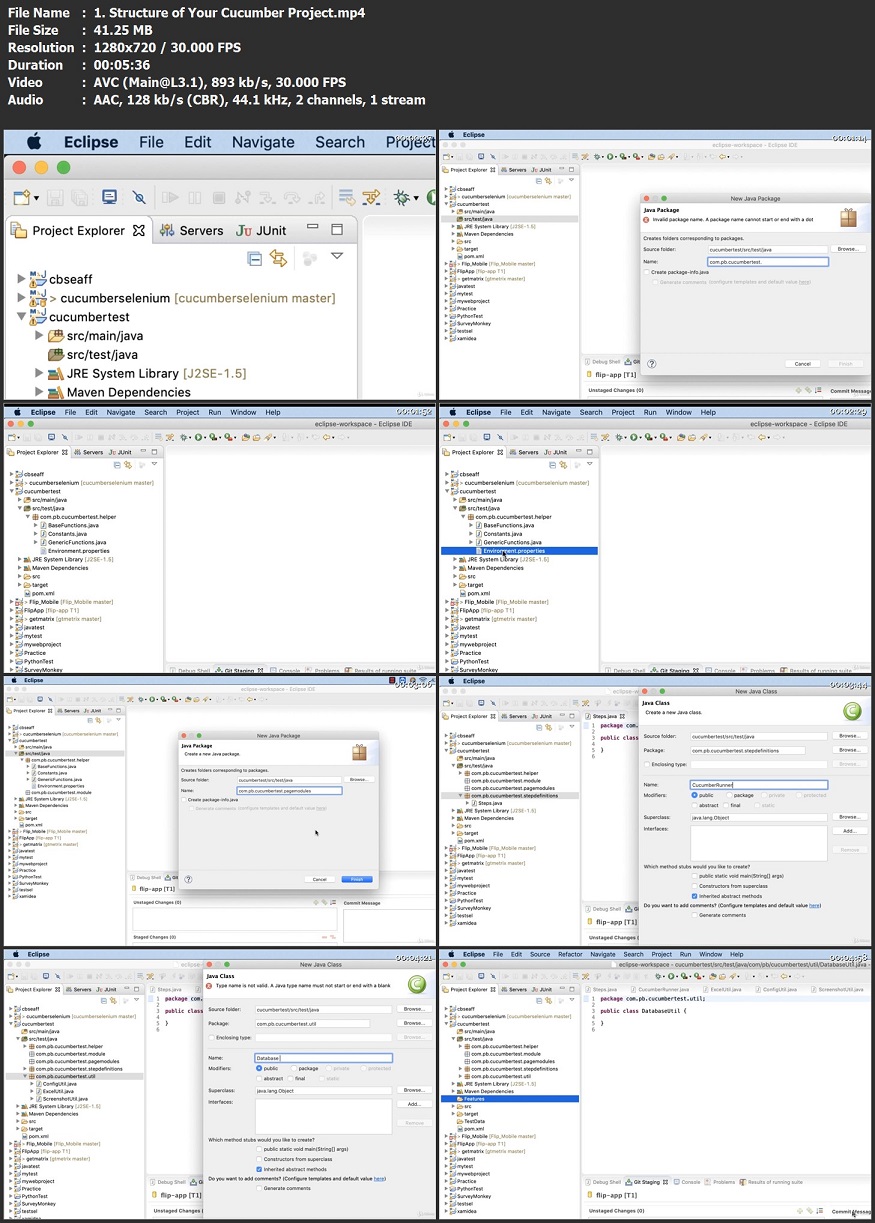
Task: Check Enclosing type in the Database class dialog
Action: pyautogui.click(x=211, y=1038)
